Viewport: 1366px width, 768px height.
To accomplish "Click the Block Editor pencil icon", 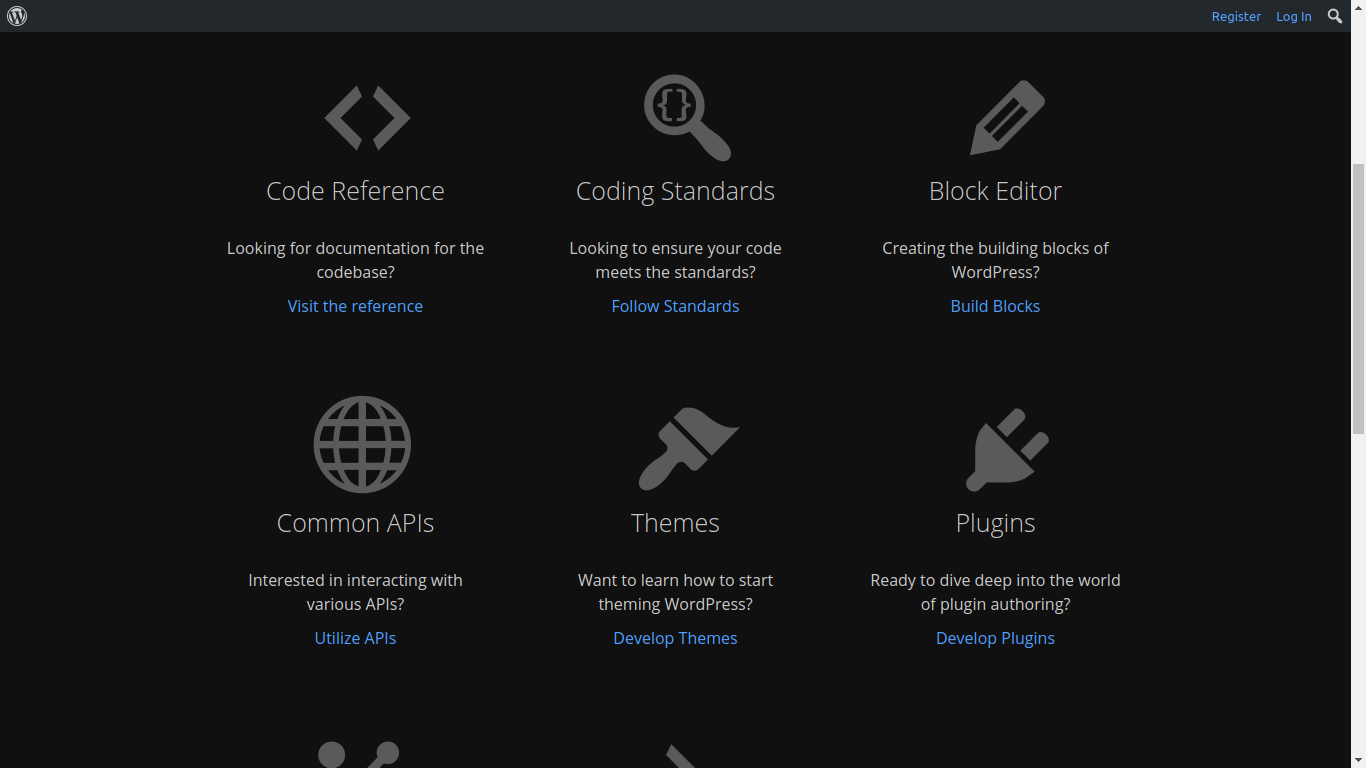I will pyautogui.click(x=1007, y=118).
